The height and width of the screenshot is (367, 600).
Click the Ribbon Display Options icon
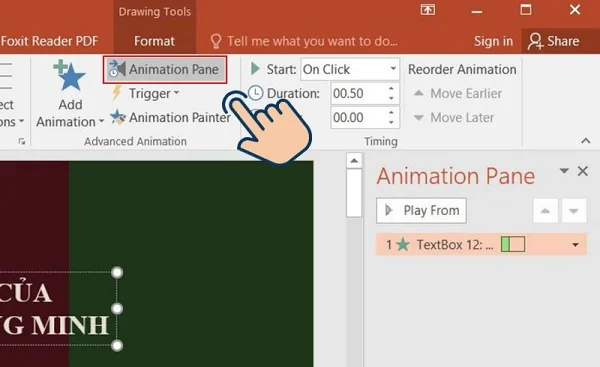(427, 10)
